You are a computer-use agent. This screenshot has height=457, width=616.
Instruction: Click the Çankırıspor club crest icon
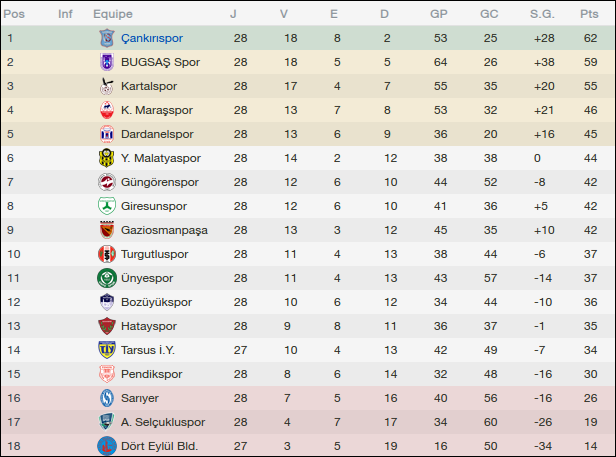click(x=106, y=38)
